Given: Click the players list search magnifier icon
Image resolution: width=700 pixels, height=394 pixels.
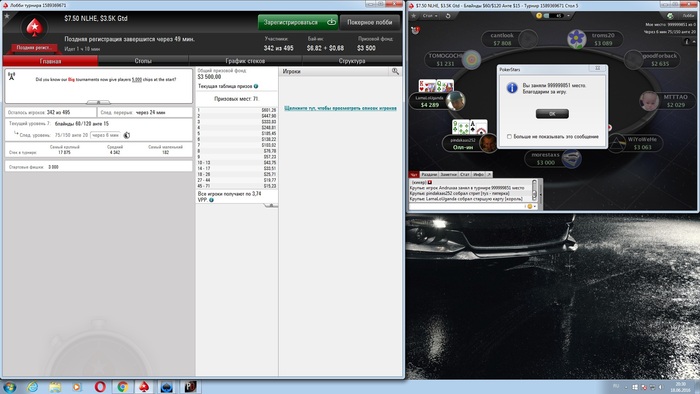Looking at the screenshot, I should tap(395, 71).
